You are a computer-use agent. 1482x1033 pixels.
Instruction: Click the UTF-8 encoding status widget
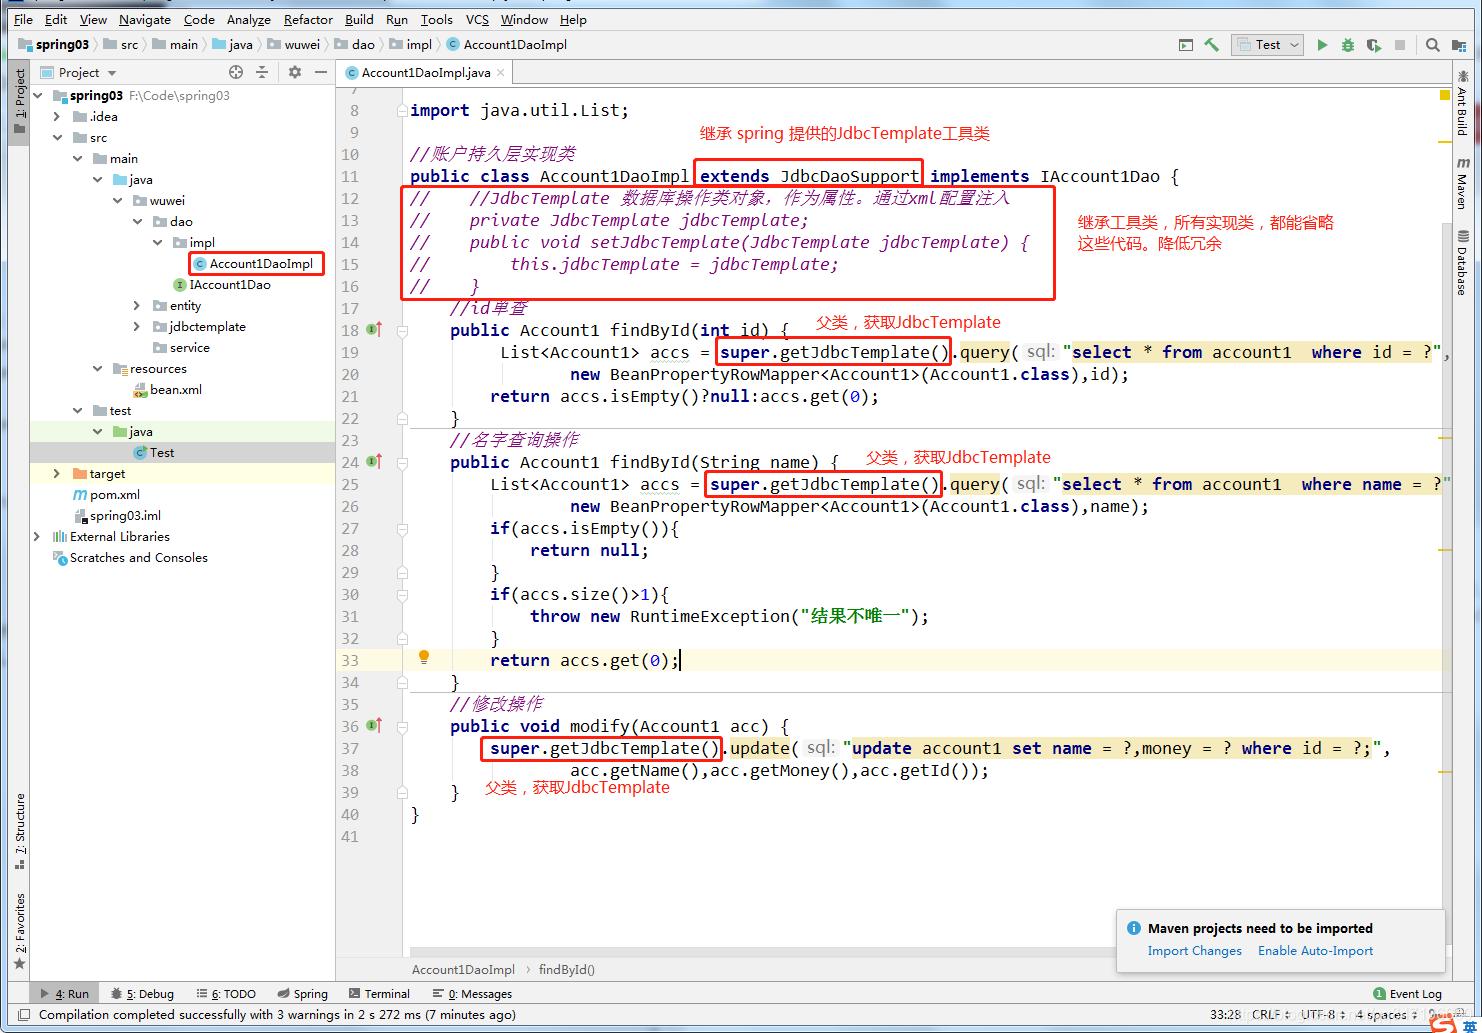pyautogui.click(x=1322, y=1014)
